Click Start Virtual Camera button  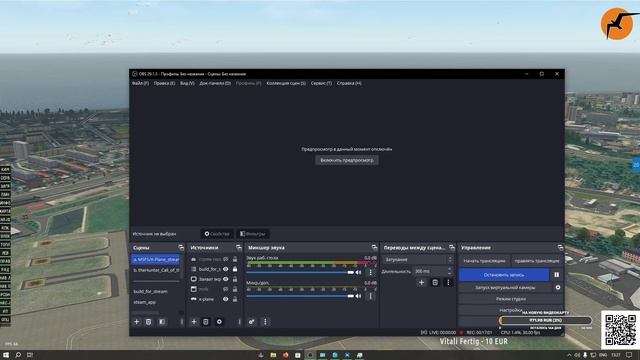(505, 287)
